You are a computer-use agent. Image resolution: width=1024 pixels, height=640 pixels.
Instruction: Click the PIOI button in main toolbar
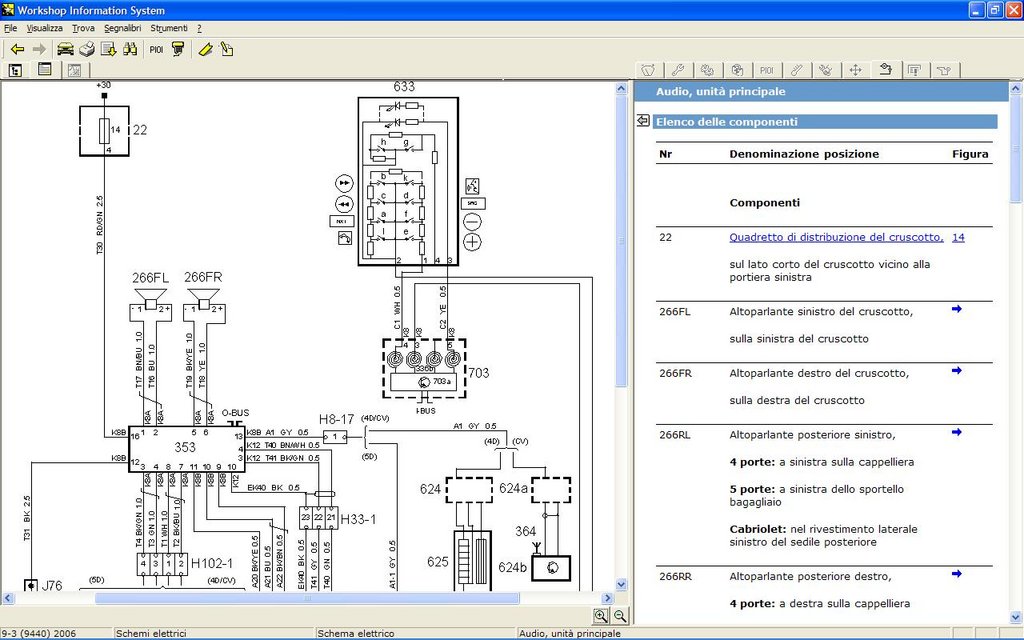pos(157,49)
